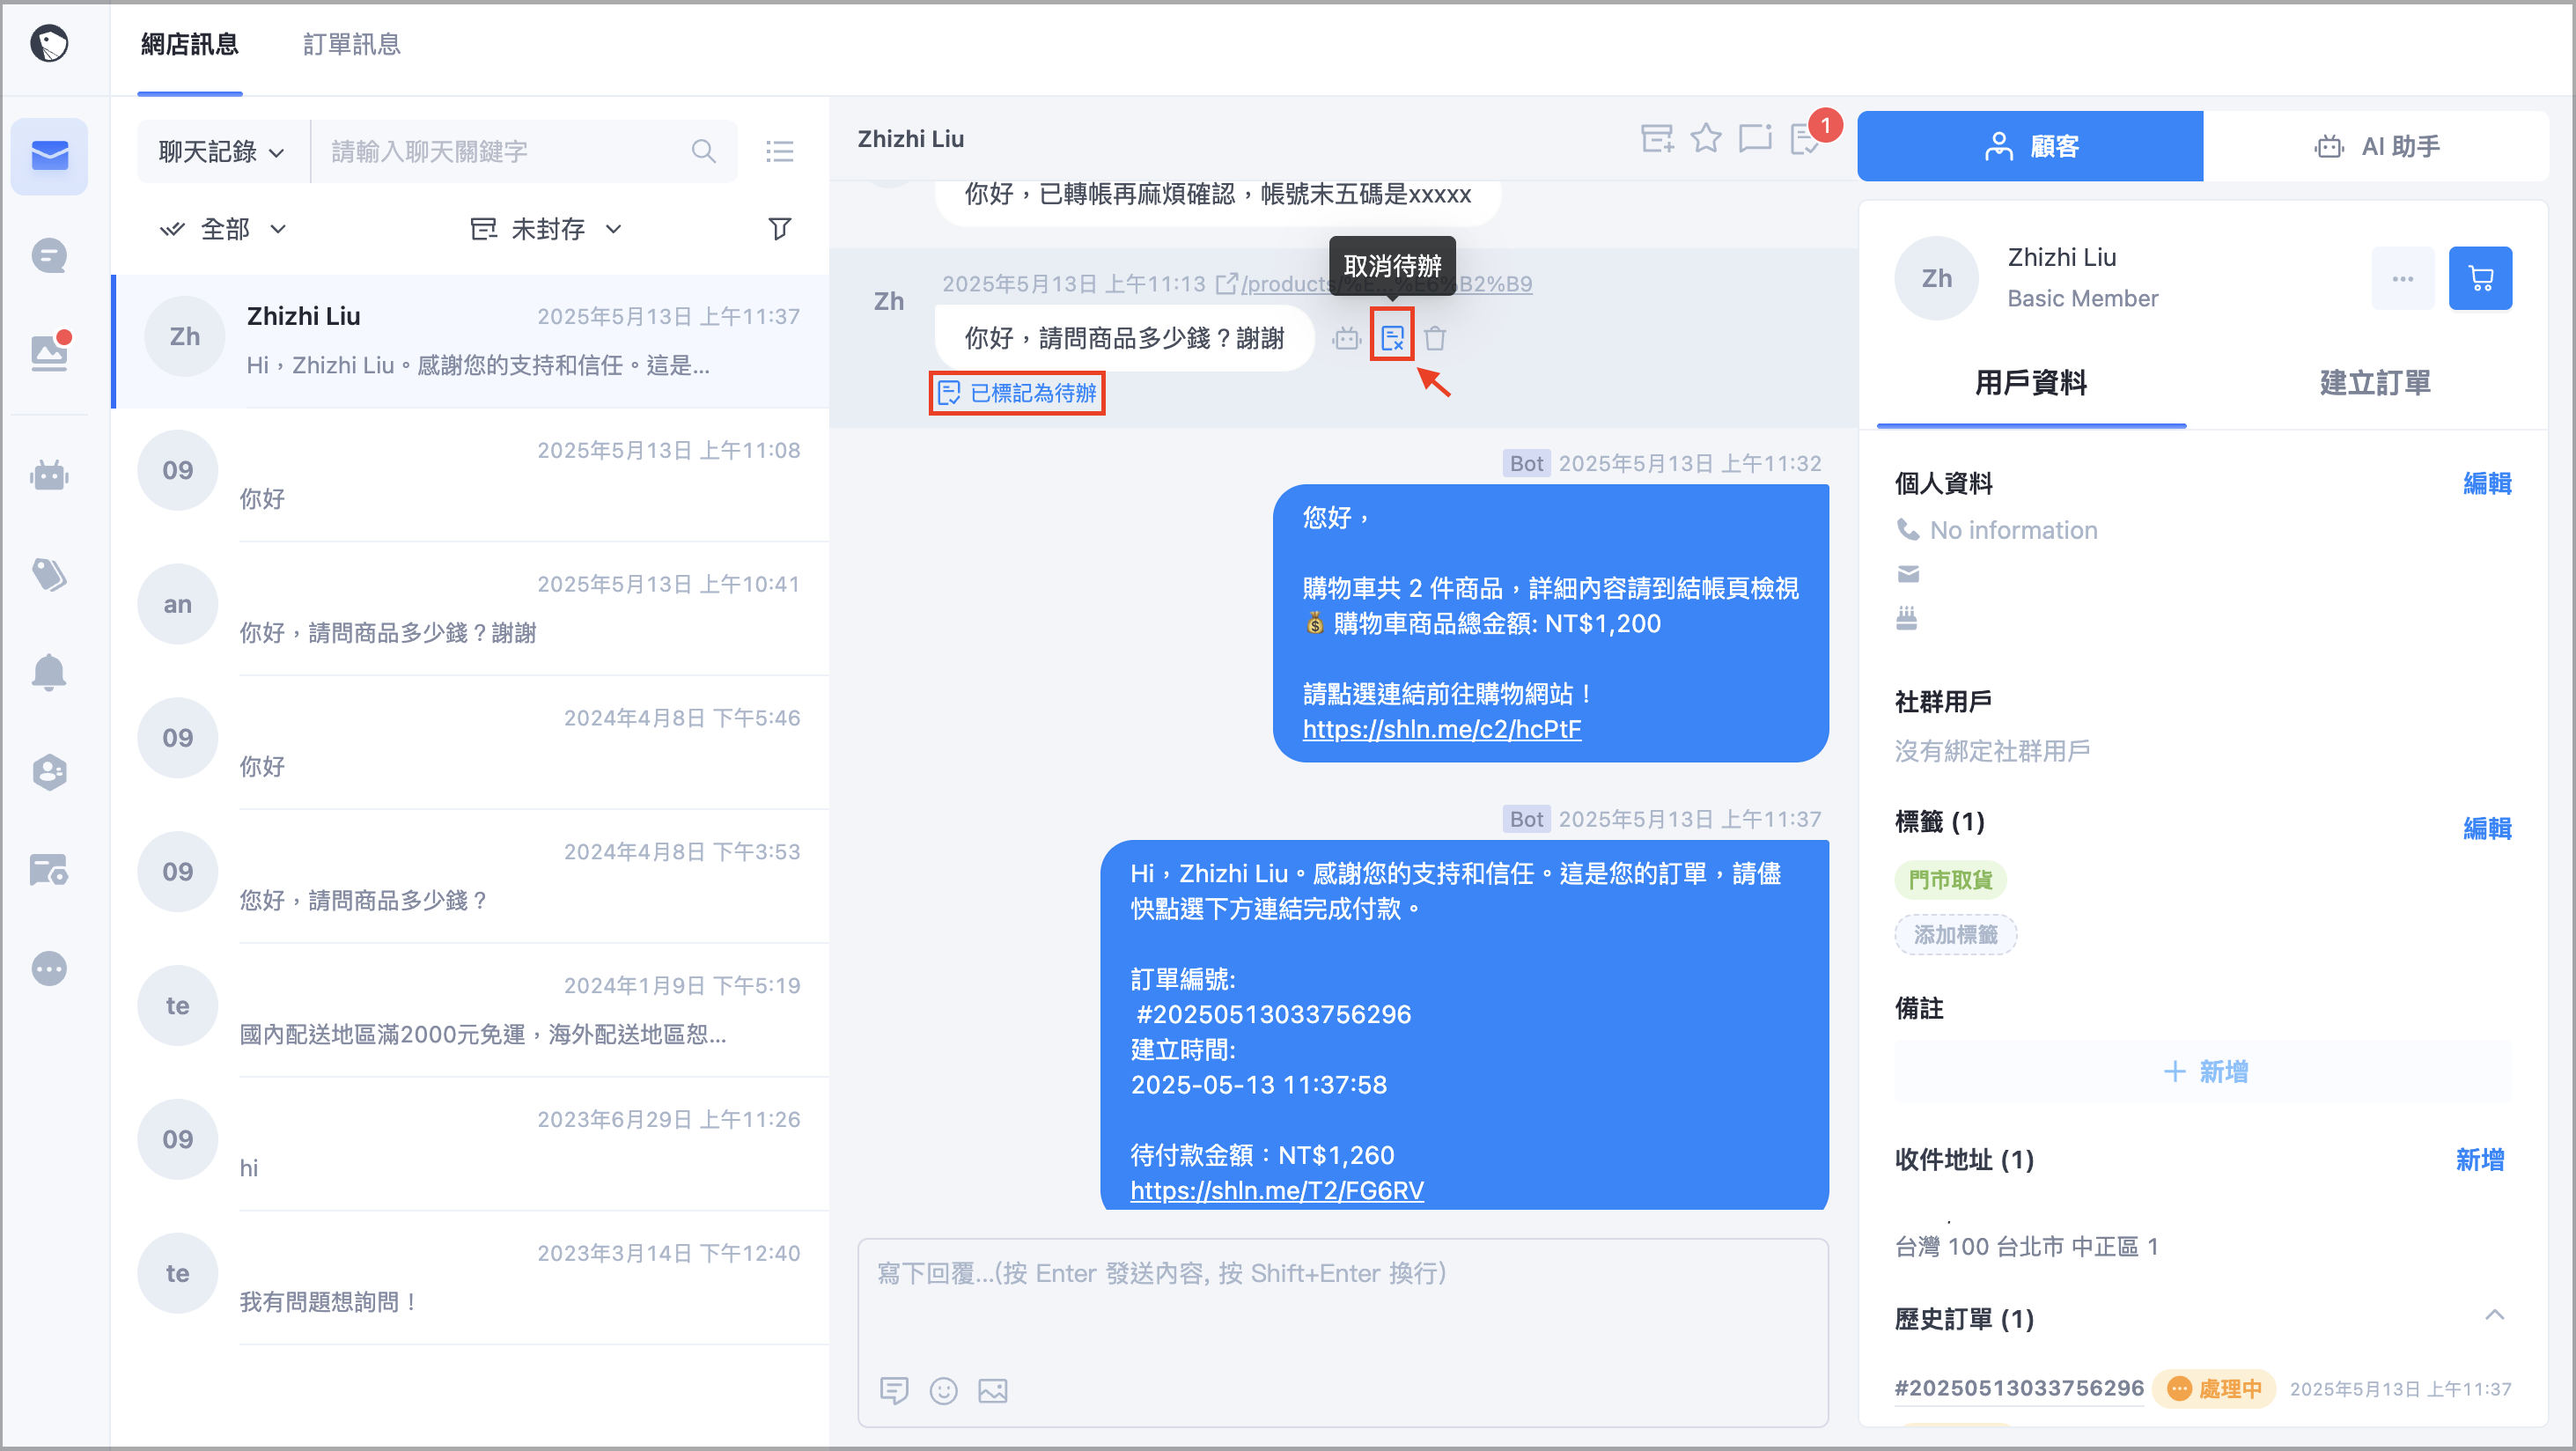Click the app logo icon
This screenshot has height=1451, width=2576.
[48, 44]
